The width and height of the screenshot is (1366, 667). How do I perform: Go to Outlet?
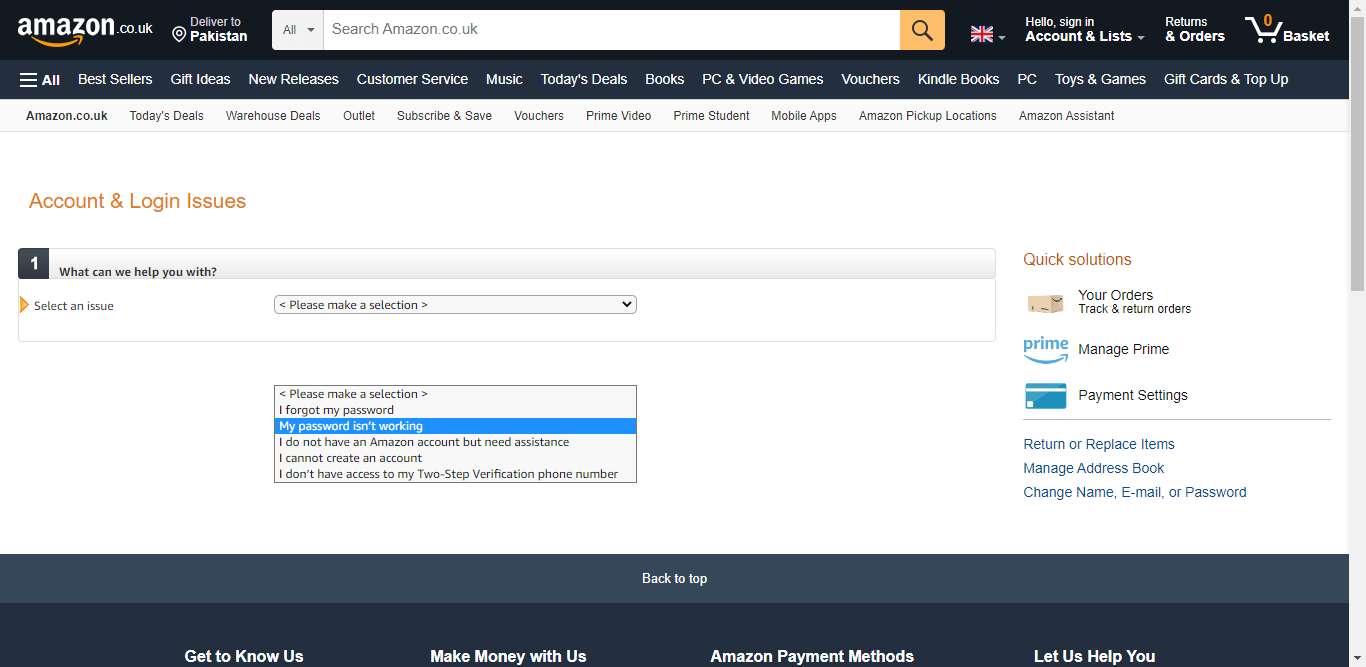coord(359,116)
